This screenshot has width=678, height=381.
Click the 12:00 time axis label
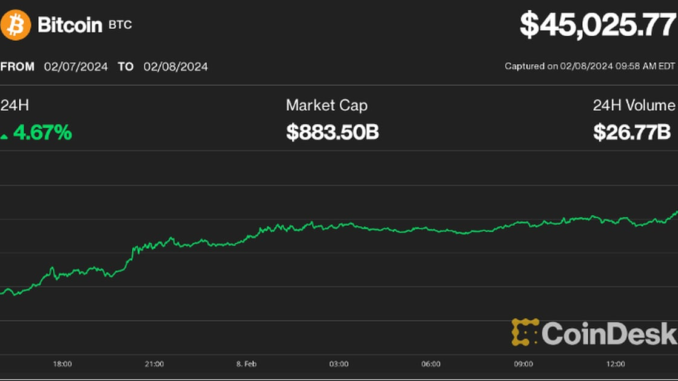coord(615,364)
